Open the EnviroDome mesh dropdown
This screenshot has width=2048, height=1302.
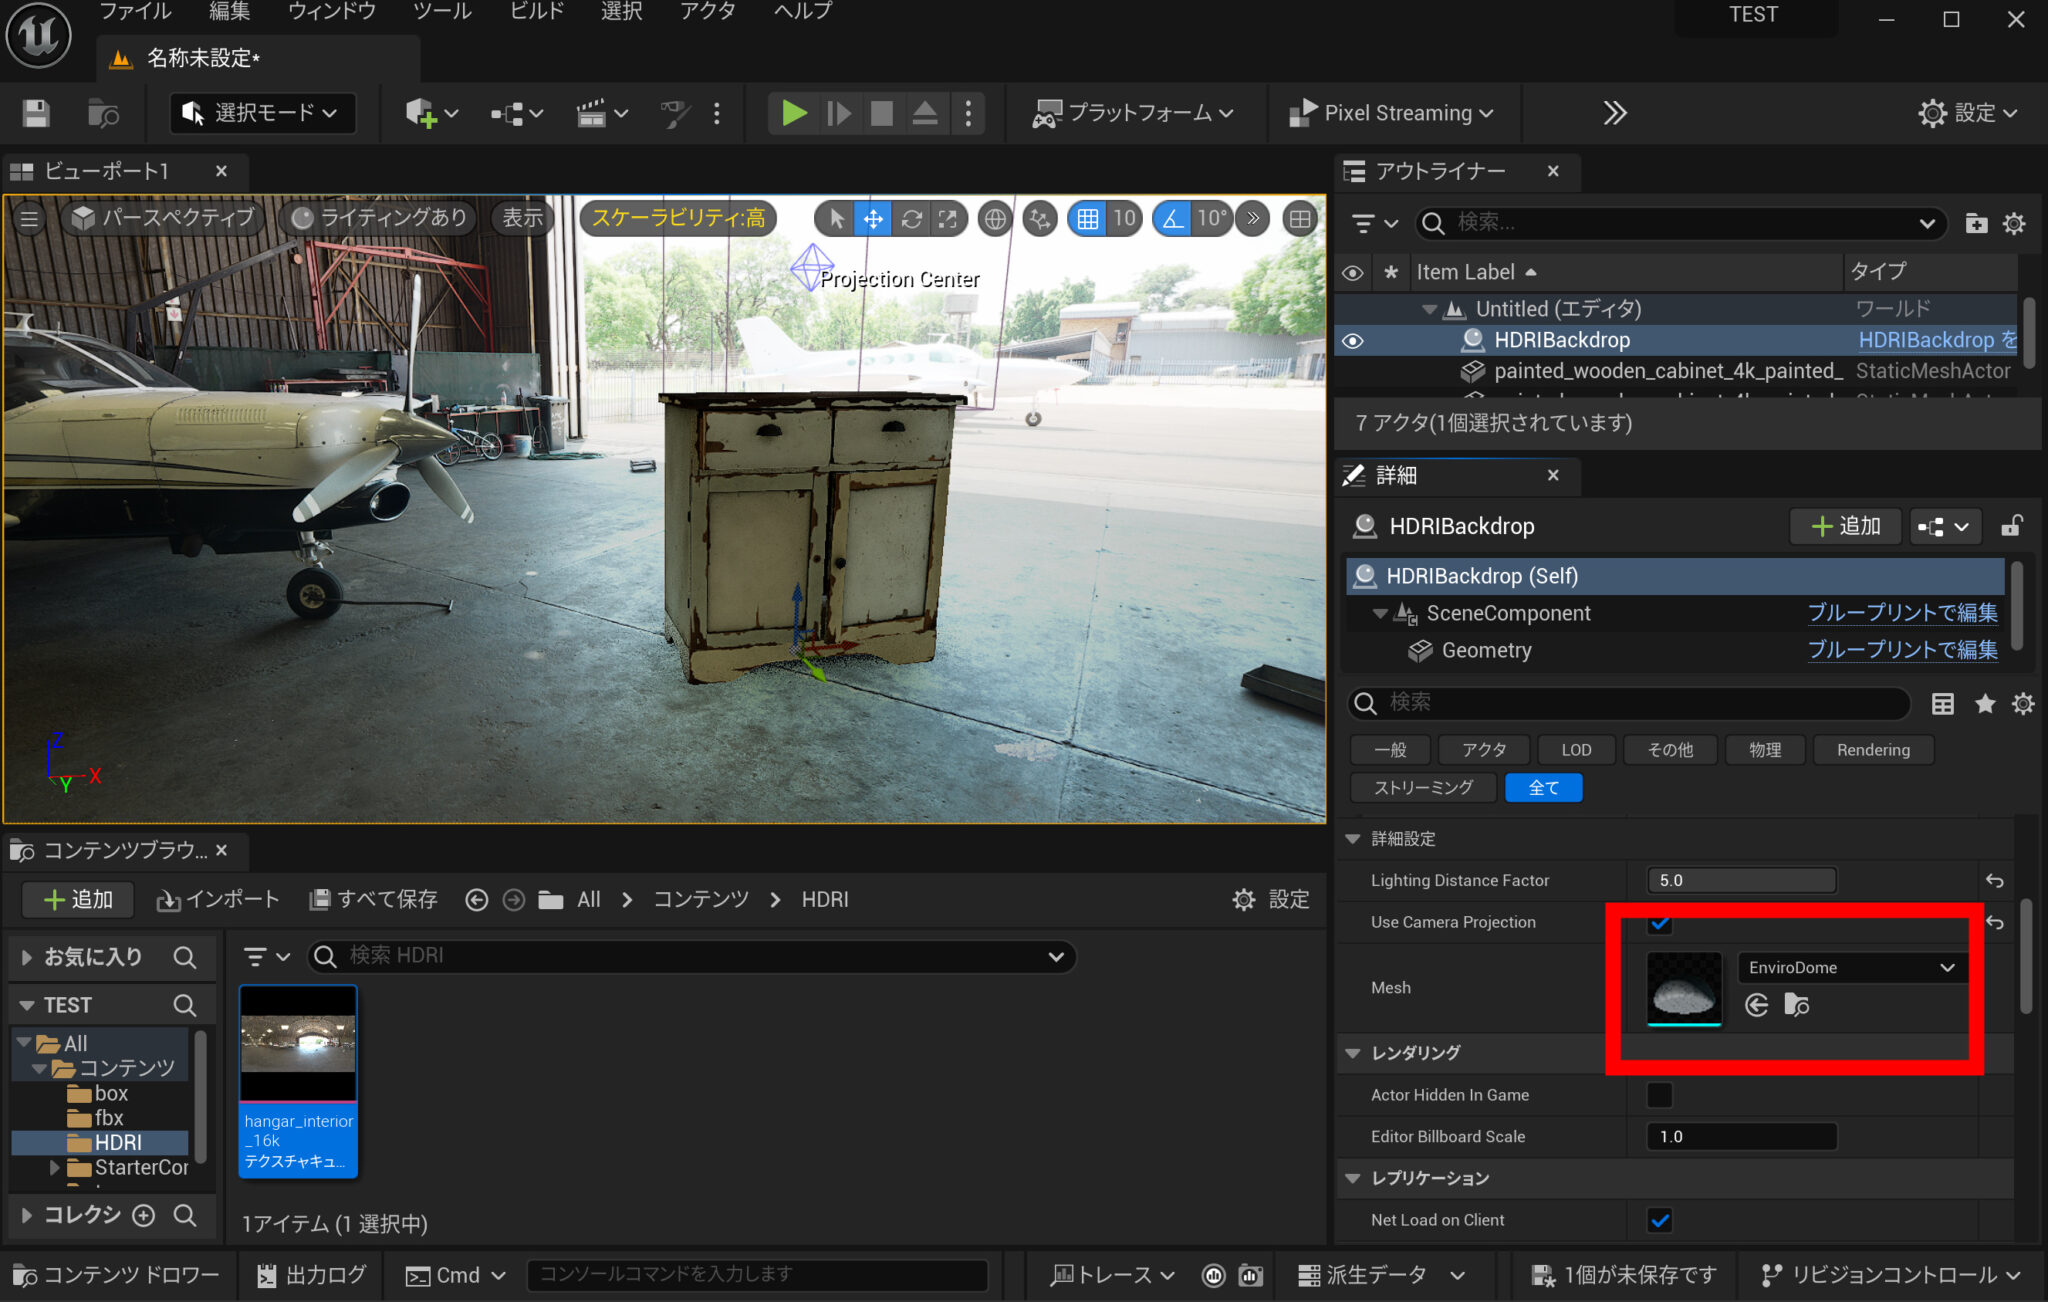(x=1946, y=967)
